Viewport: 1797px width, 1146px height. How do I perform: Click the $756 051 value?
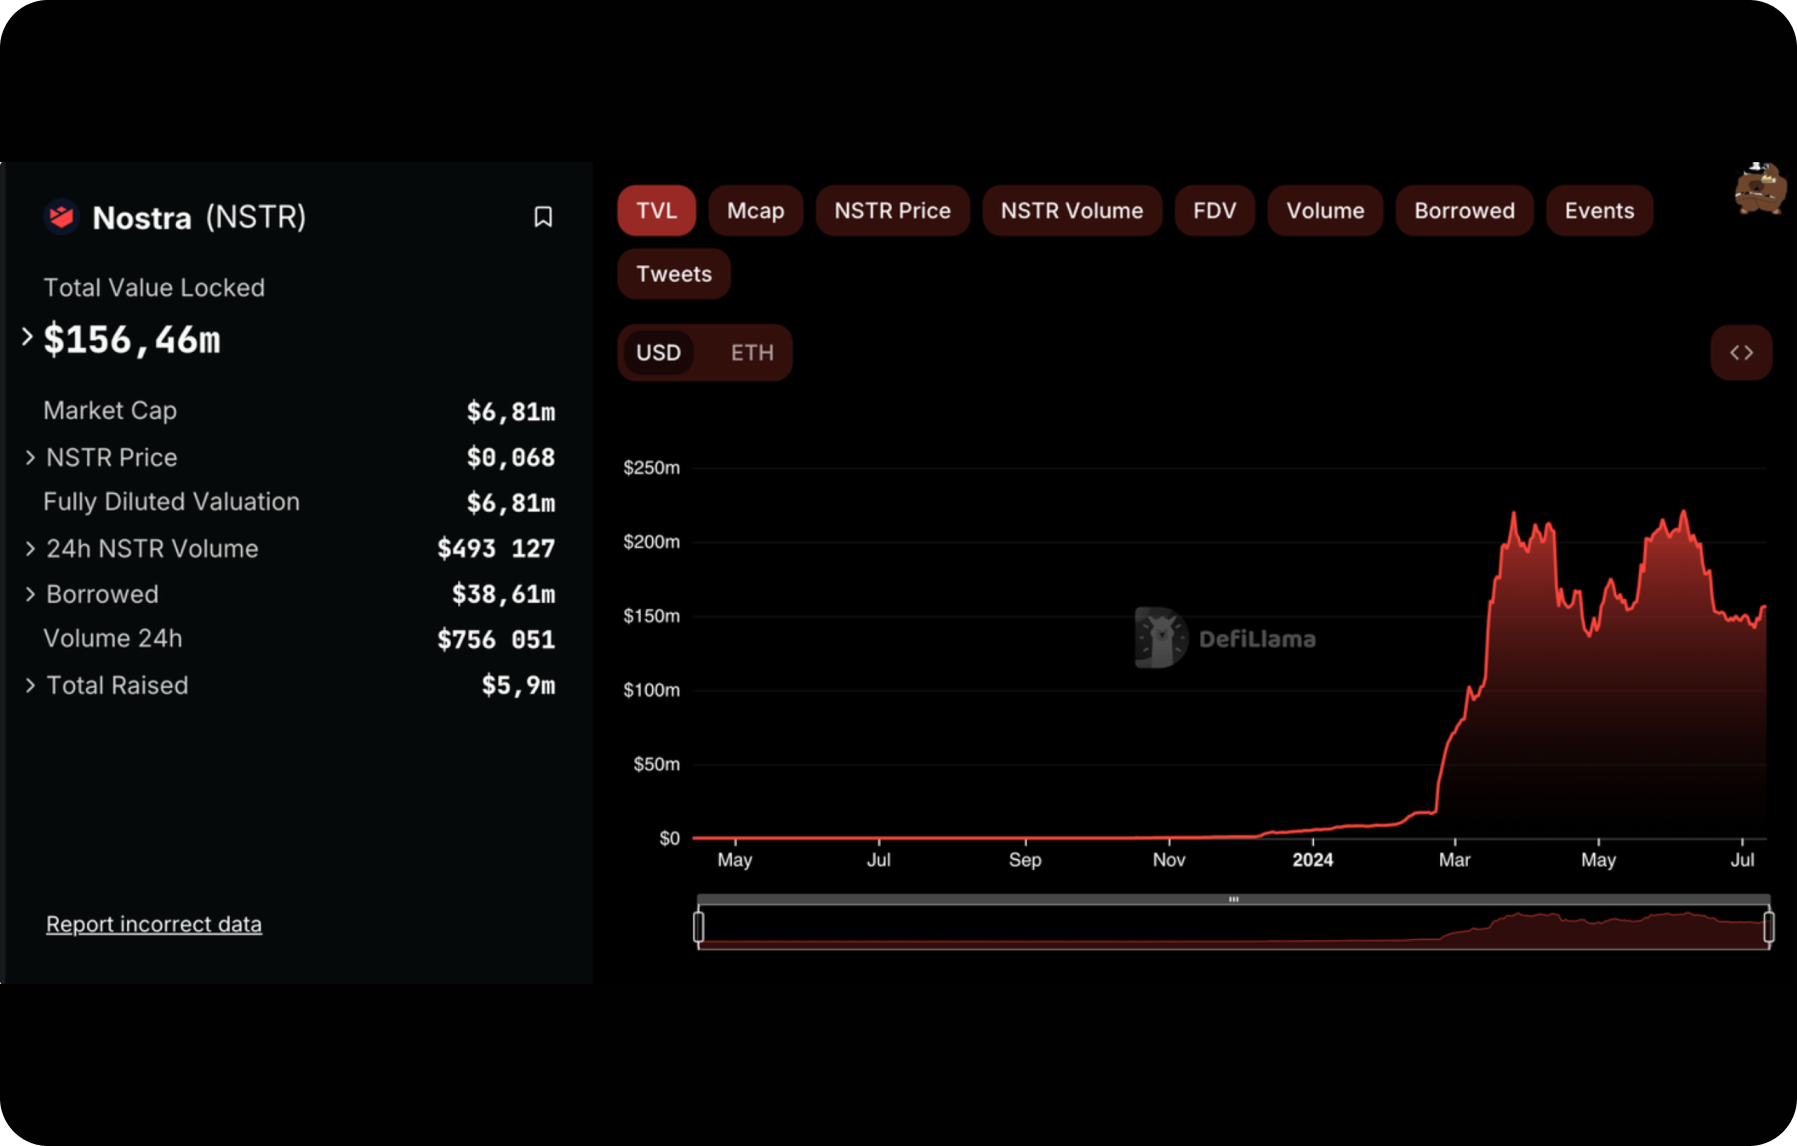496,640
